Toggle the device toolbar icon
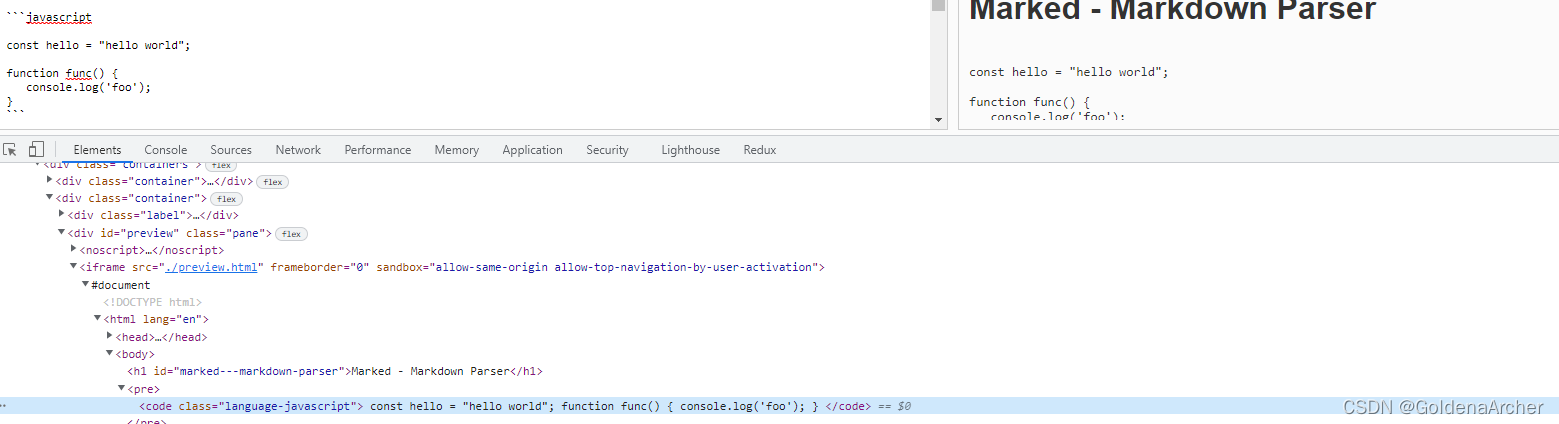Viewport: 1559px width, 424px height. [x=36, y=150]
